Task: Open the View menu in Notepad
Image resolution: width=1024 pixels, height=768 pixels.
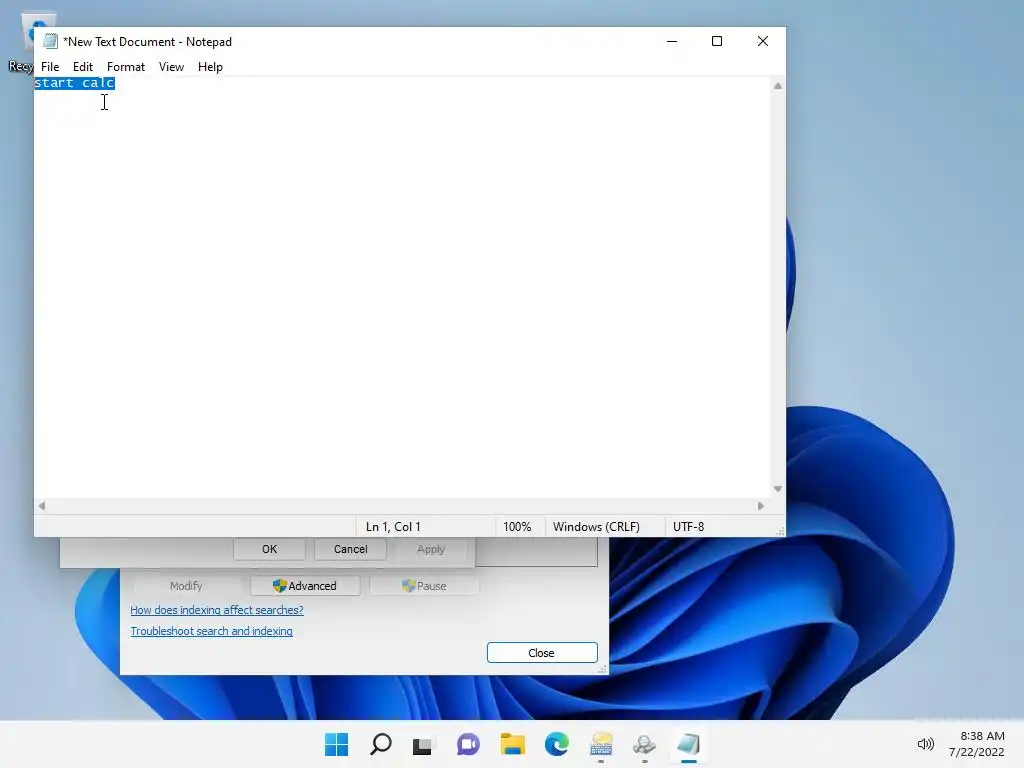Action: (171, 67)
